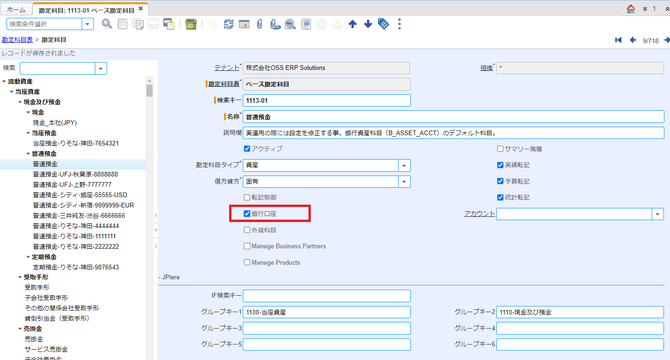670x360 pixels.
Task: Collapse the 流動資産 tree node
Action: (4, 81)
